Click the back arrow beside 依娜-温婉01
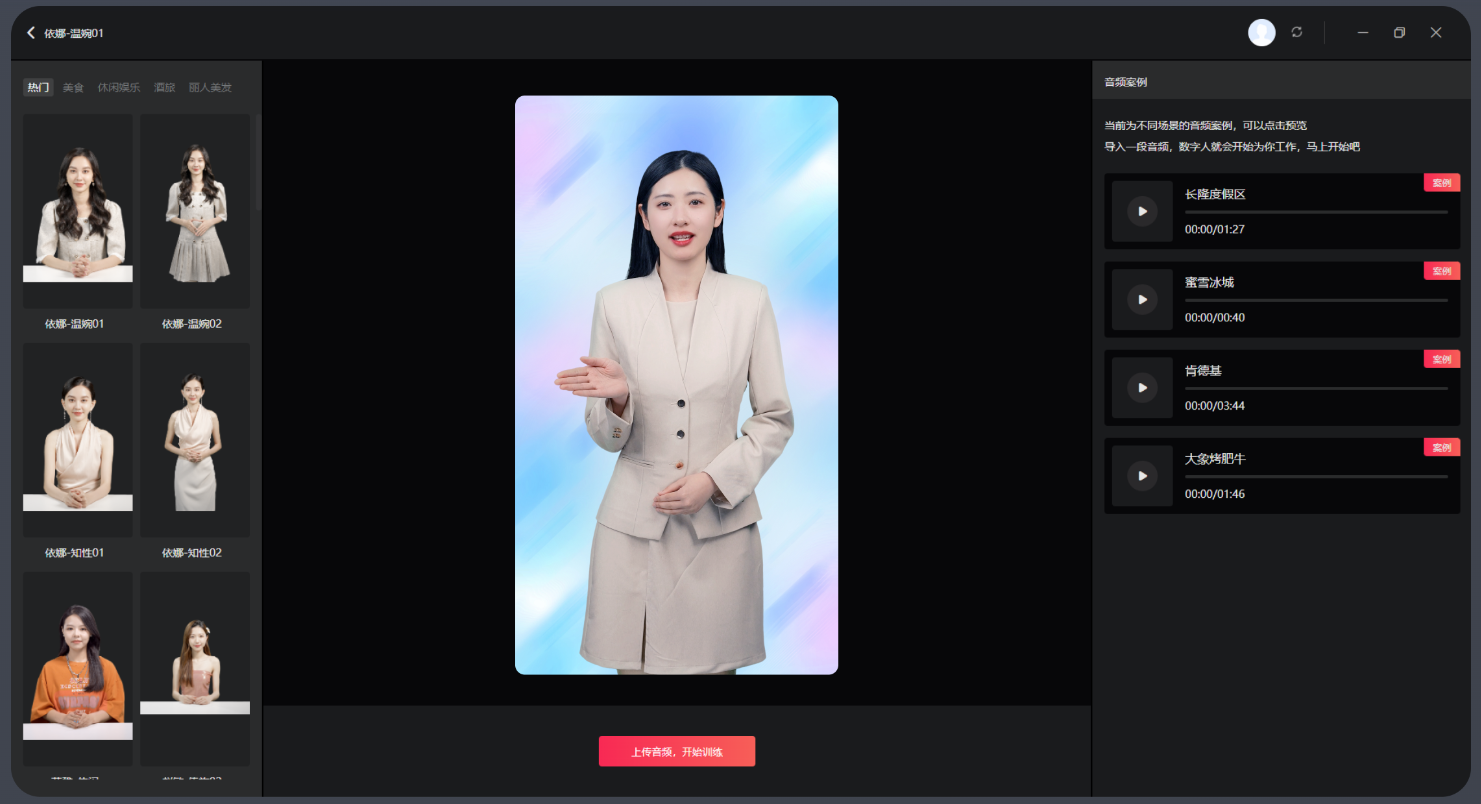The width and height of the screenshot is (1481, 804). [x=31, y=33]
